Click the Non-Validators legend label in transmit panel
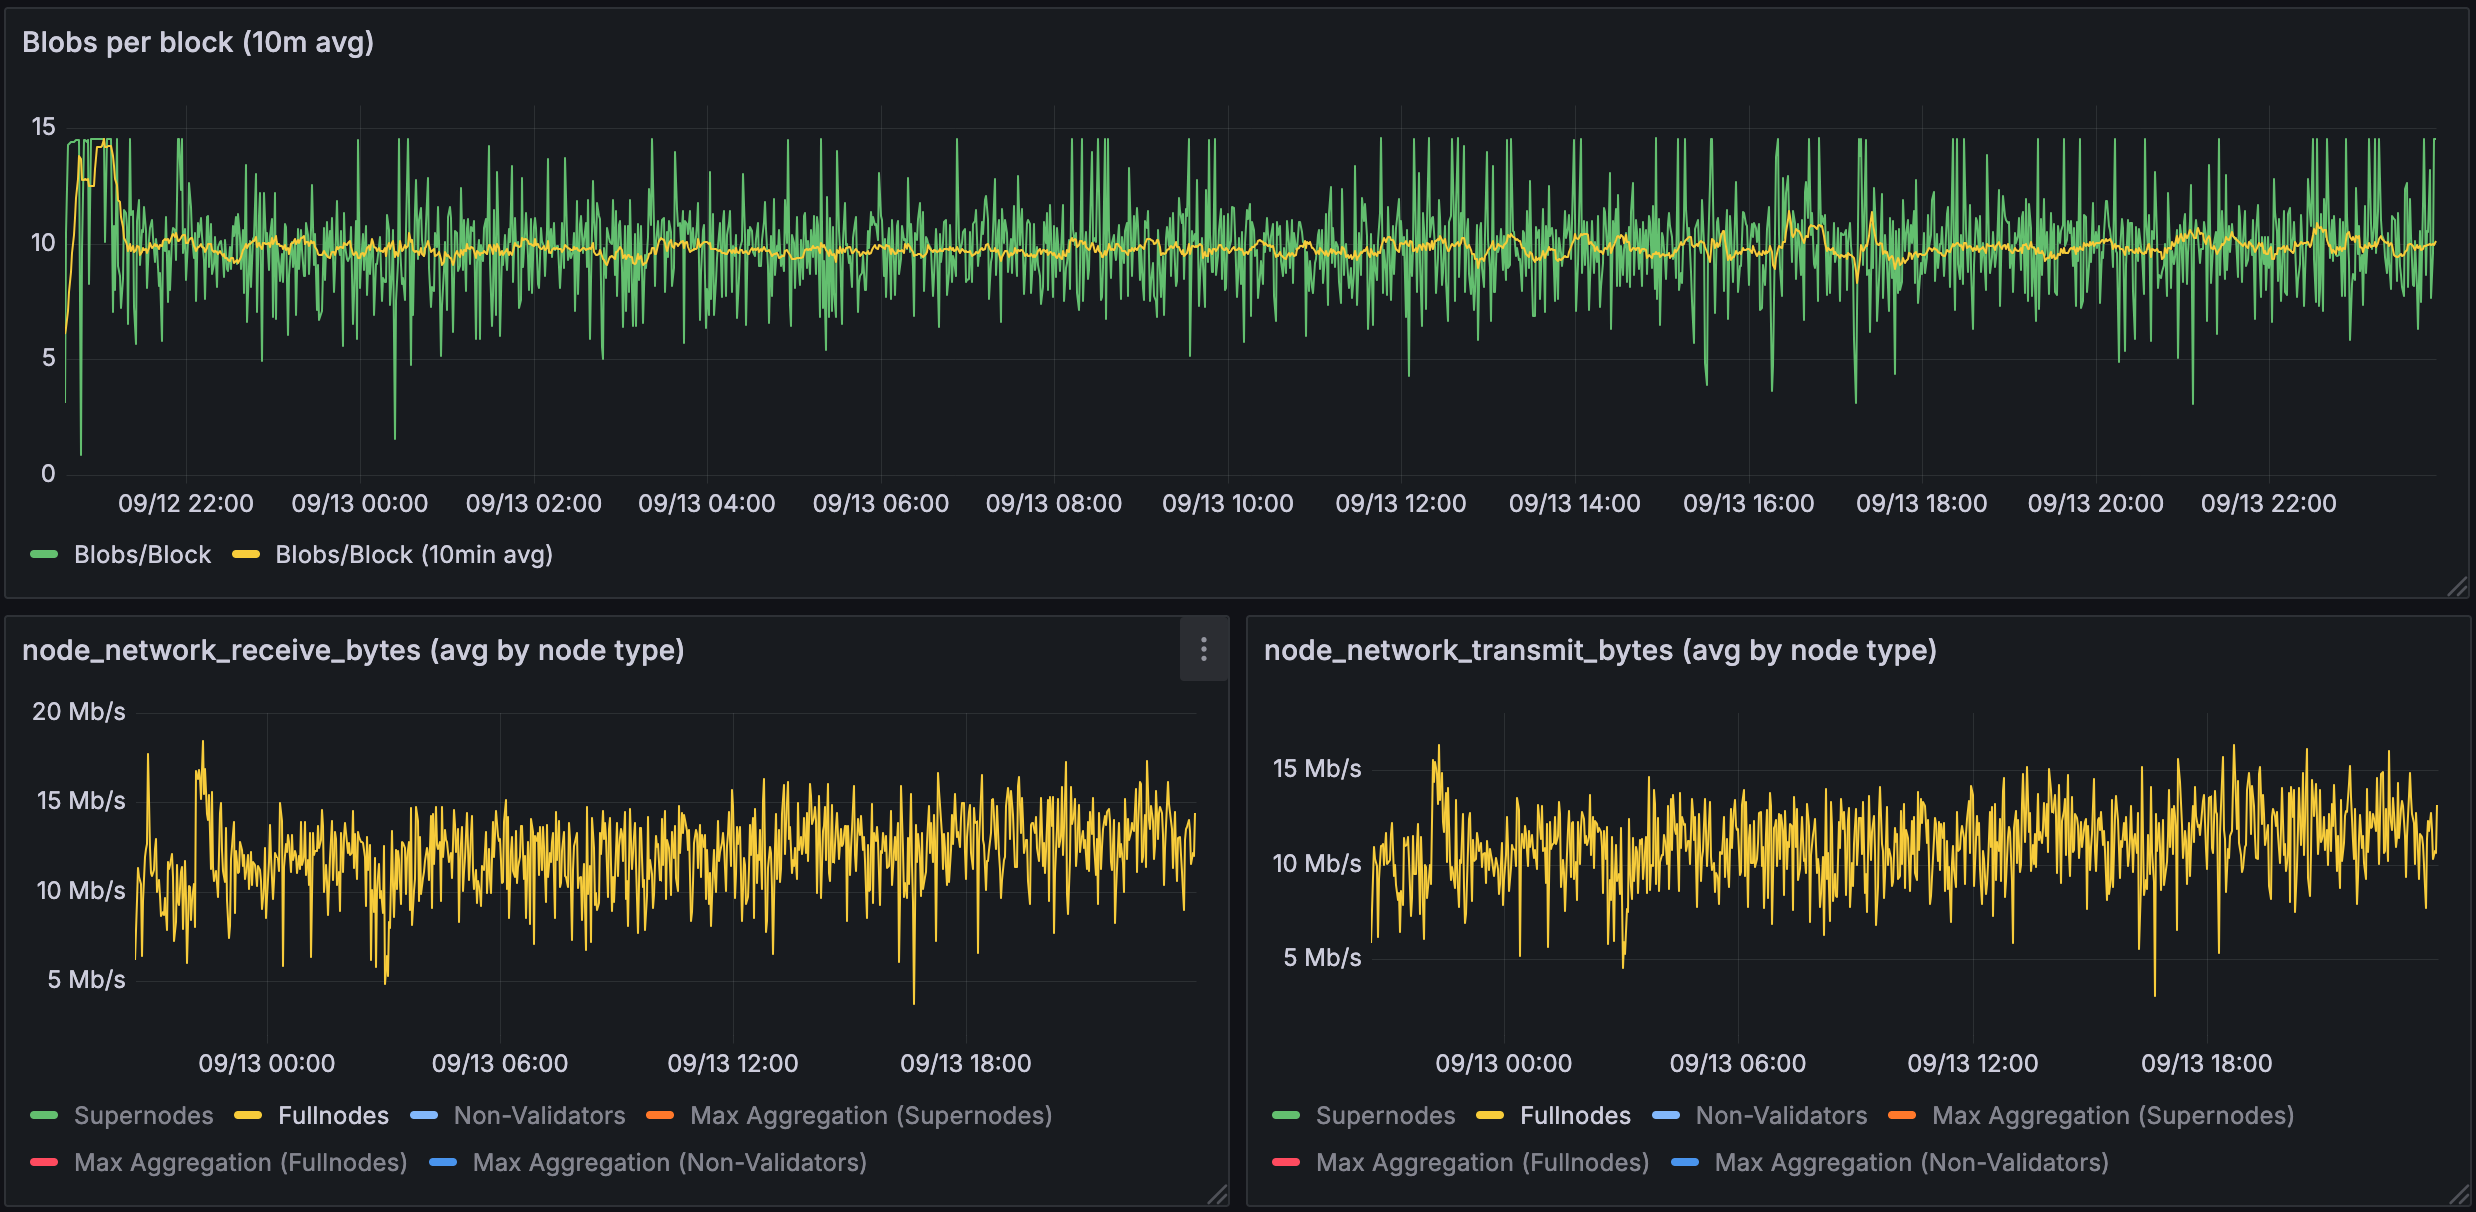The width and height of the screenshot is (2476, 1212). (1780, 1115)
